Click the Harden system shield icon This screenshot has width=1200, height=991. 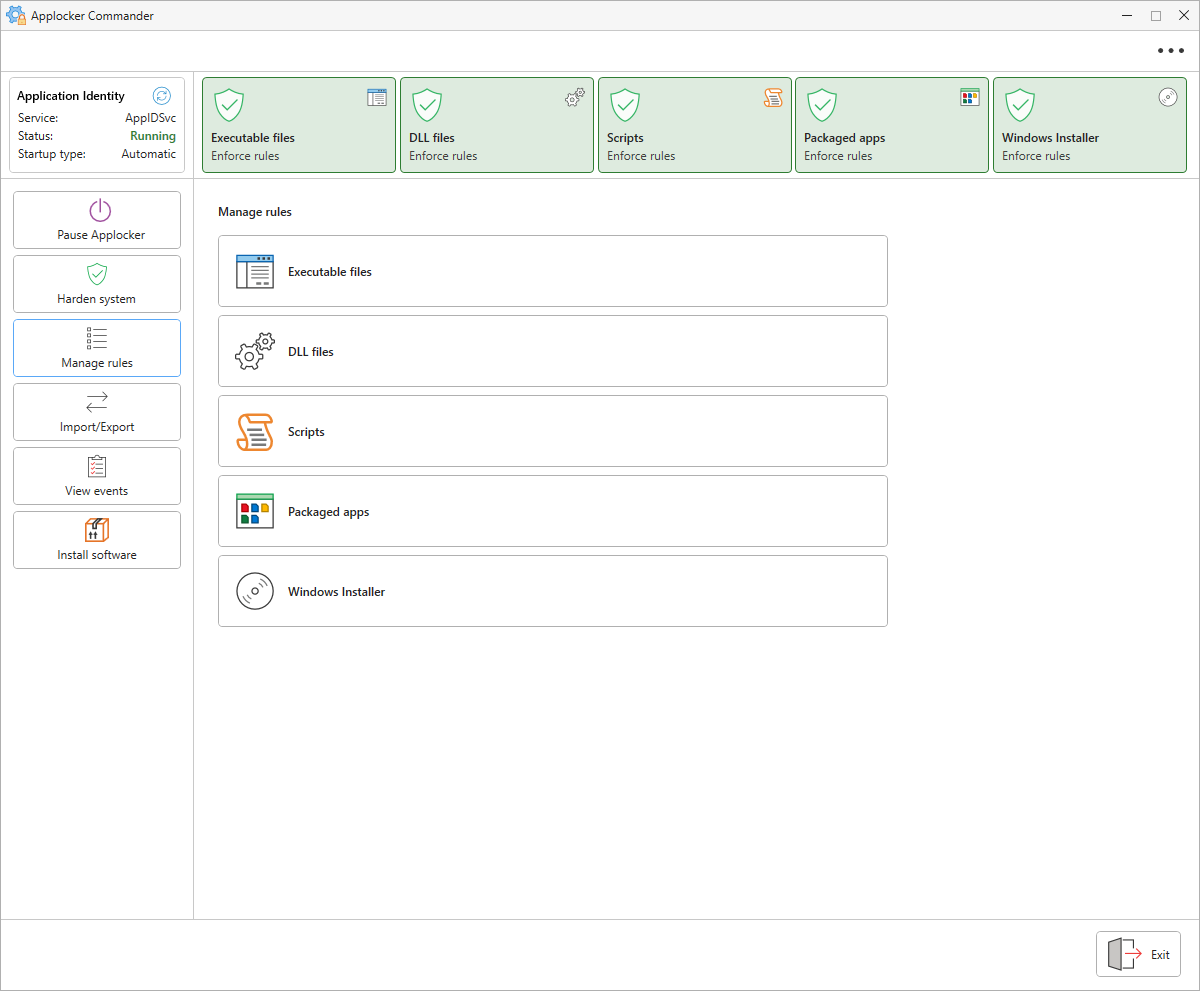tap(97, 274)
